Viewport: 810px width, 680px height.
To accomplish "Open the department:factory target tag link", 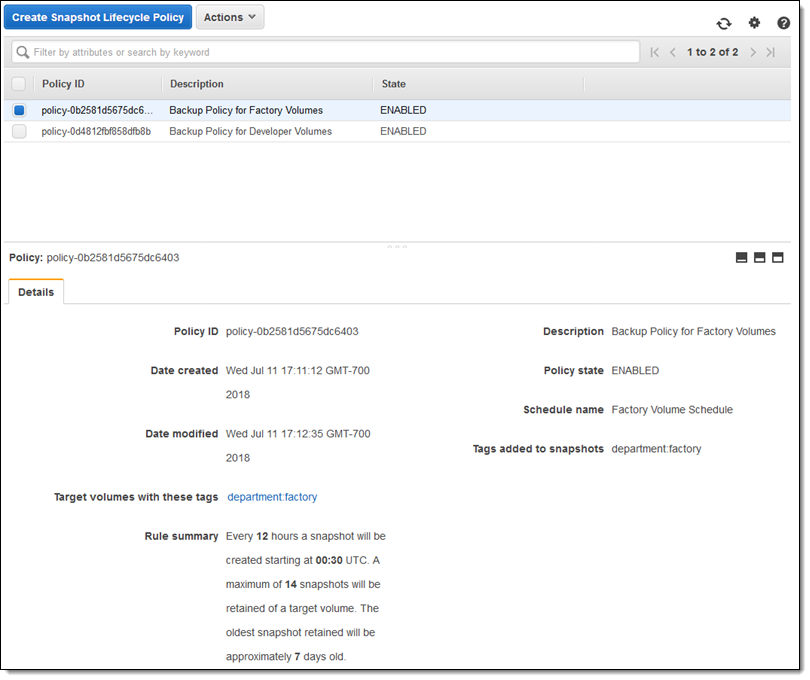I will [272, 497].
